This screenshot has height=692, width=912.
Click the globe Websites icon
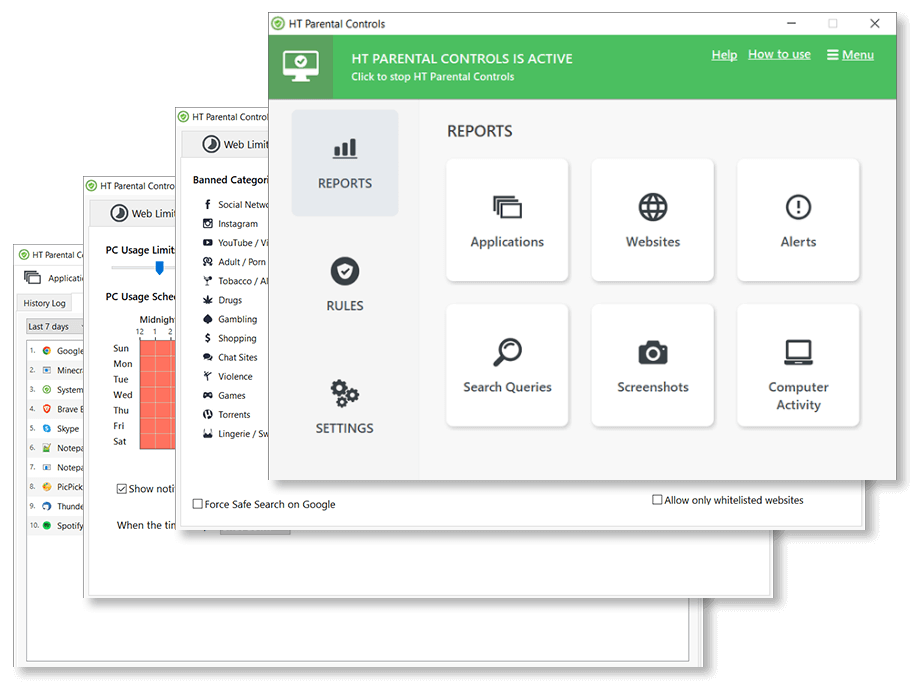point(653,207)
